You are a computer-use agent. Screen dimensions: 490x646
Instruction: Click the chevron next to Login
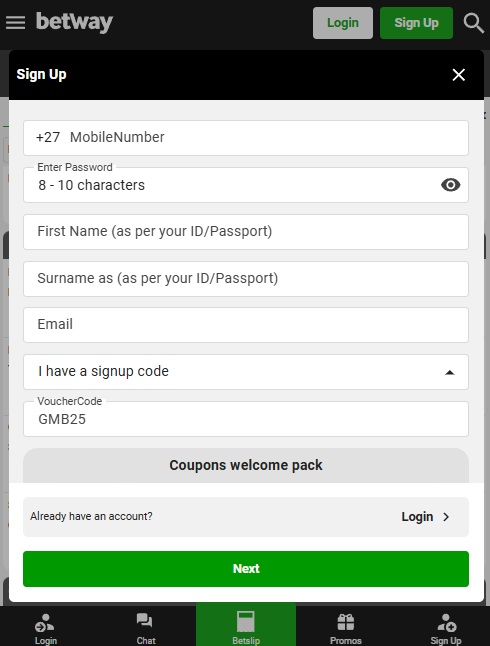[x=446, y=517]
